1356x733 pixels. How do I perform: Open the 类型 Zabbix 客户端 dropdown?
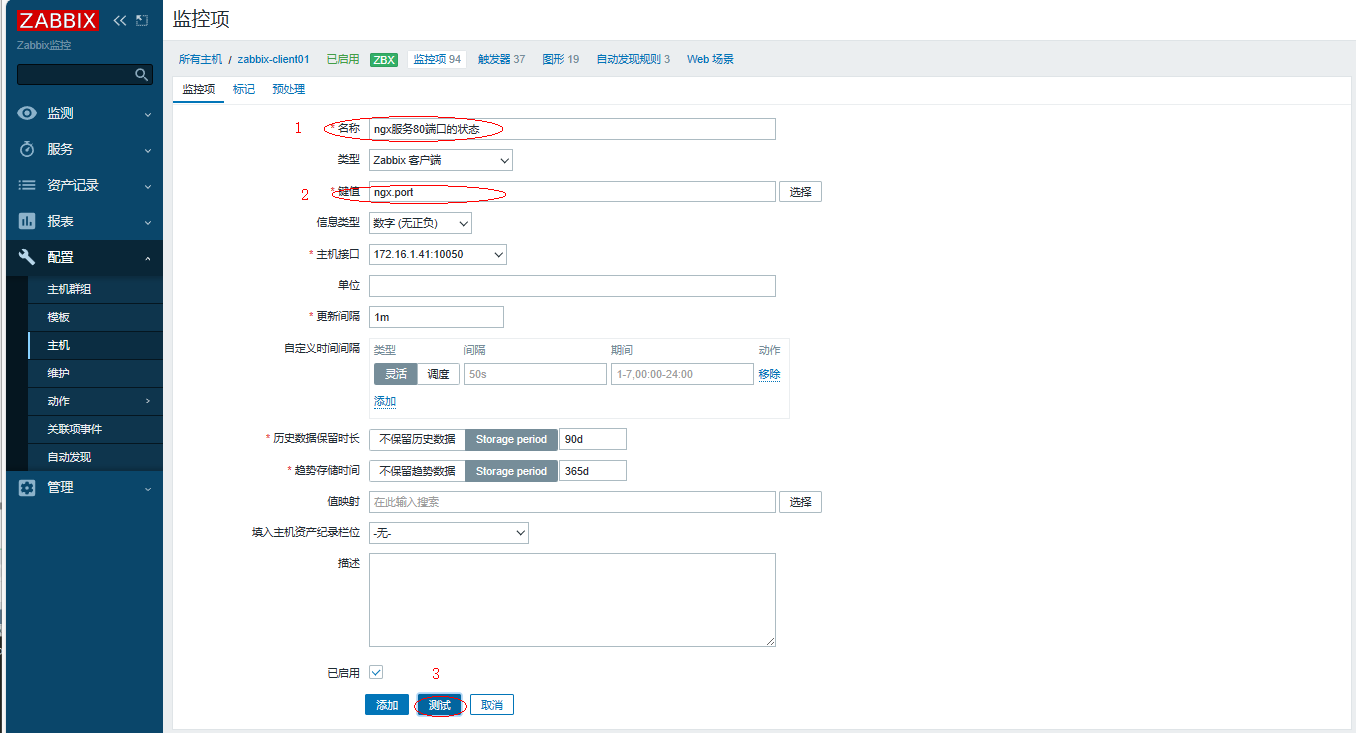pos(440,160)
